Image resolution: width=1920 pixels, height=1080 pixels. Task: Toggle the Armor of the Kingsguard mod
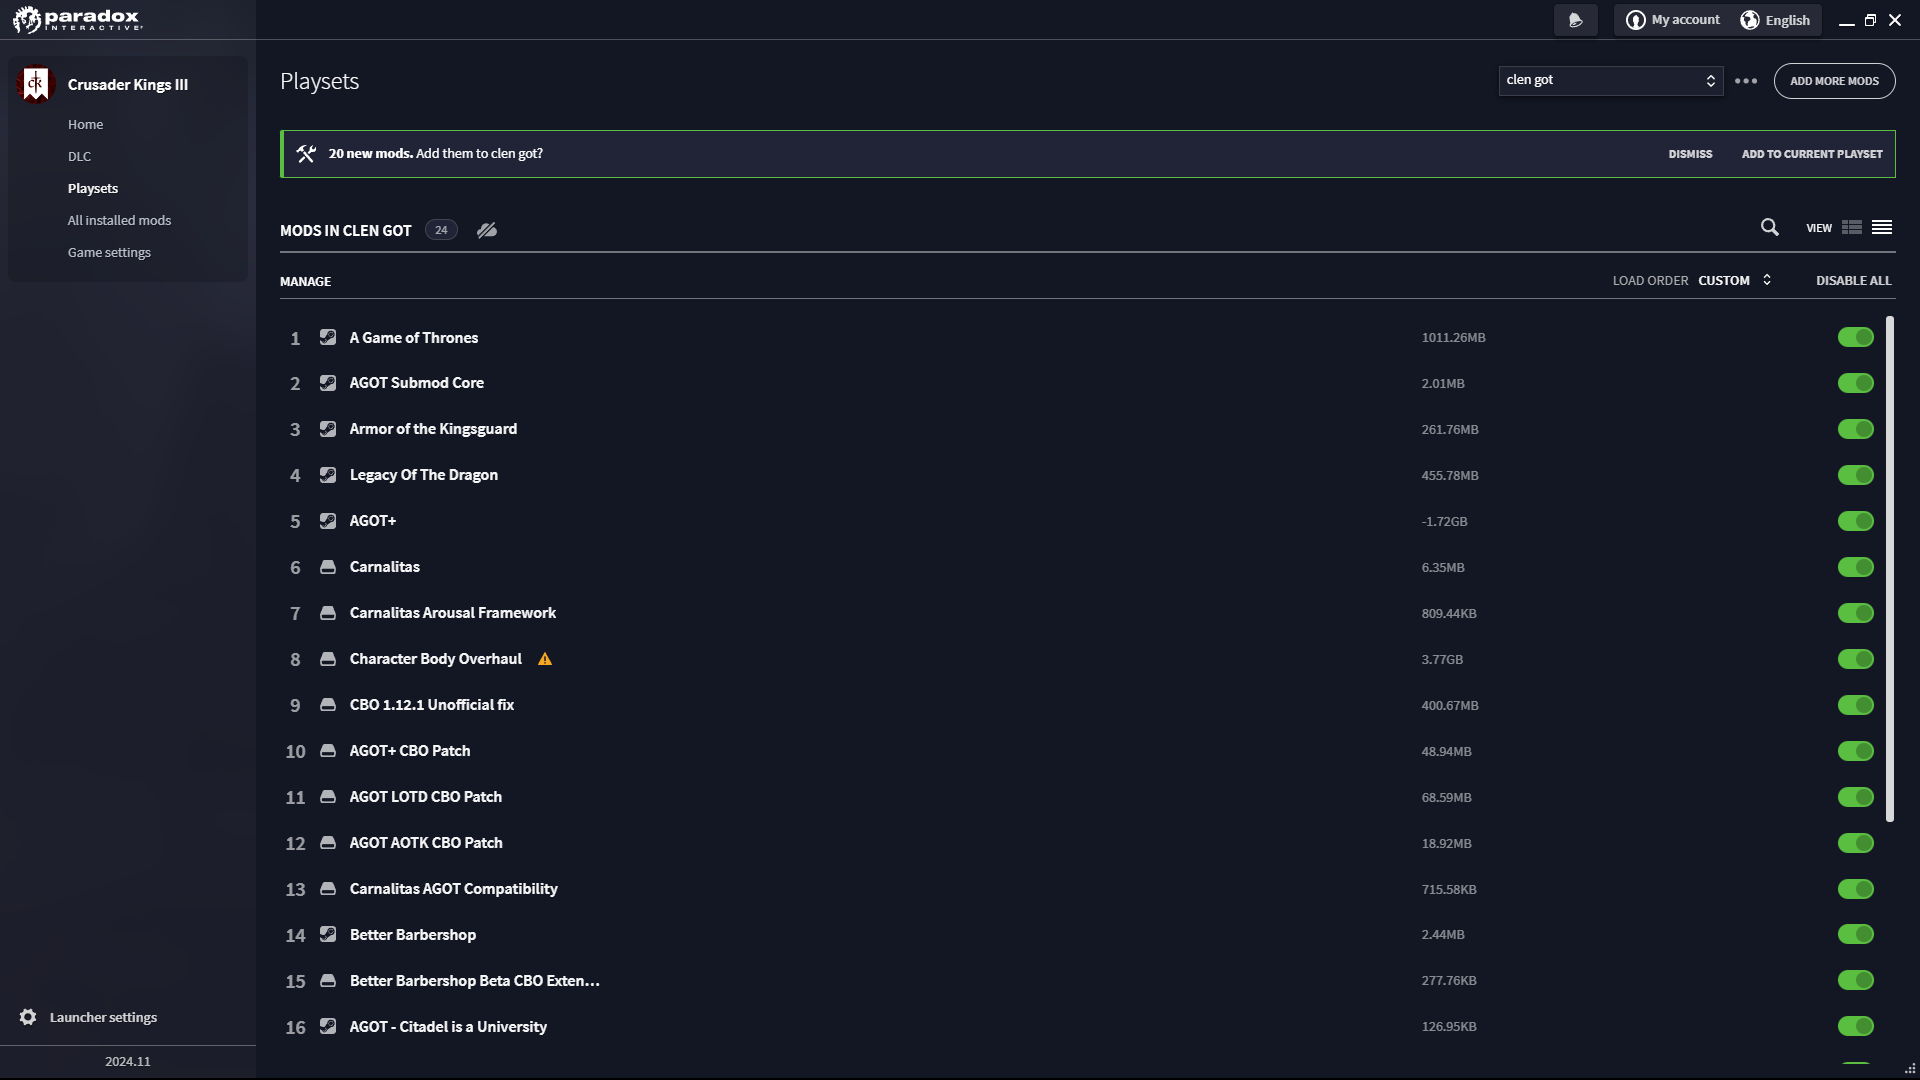tap(1856, 429)
